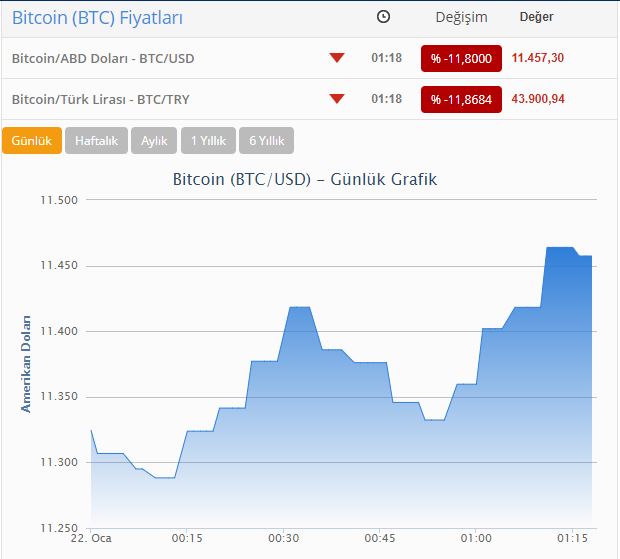This screenshot has height=559, width=620.
Task: Open the 6 Yıllık chart tab
Action: (267, 140)
